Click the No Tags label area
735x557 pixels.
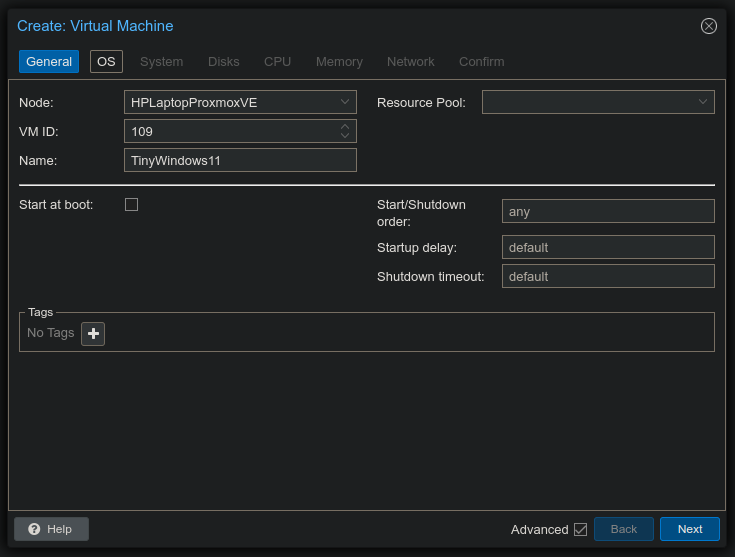point(50,333)
